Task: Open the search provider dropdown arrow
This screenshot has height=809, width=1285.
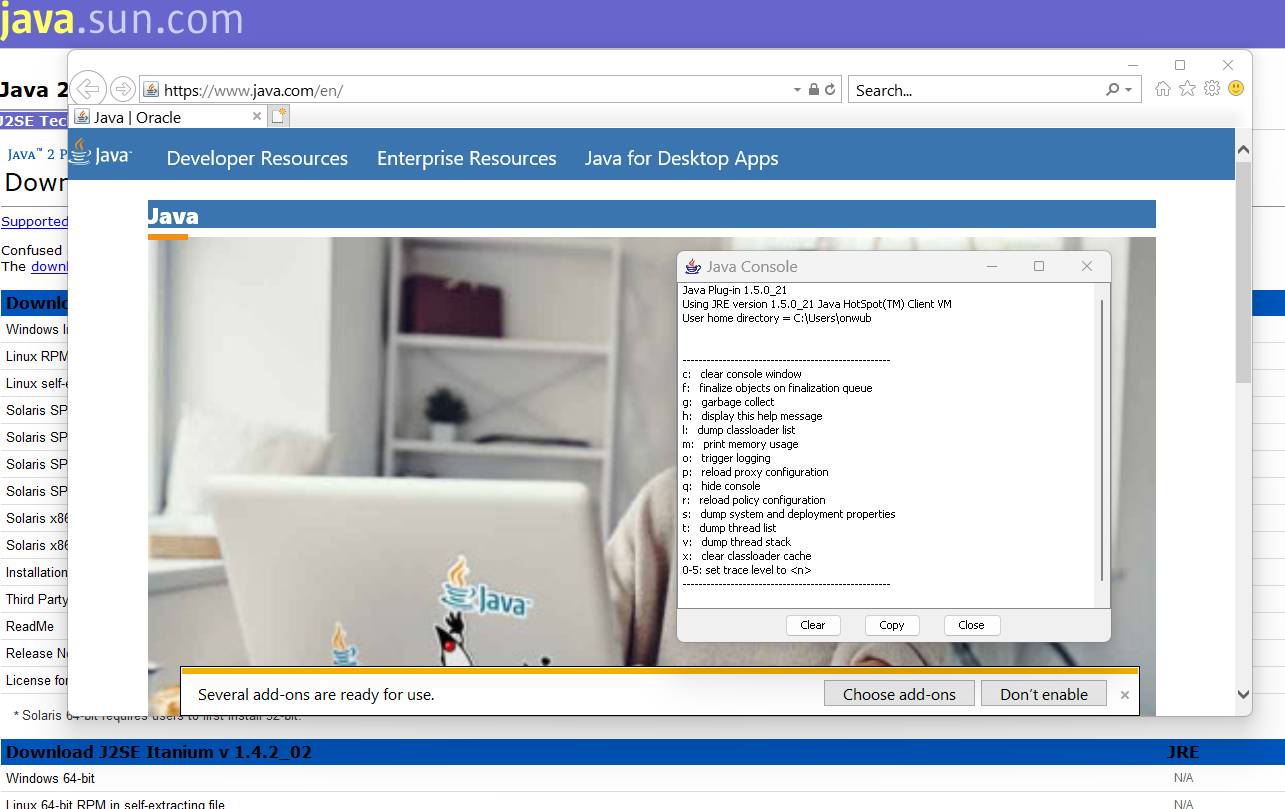Action: (x=1129, y=90)
